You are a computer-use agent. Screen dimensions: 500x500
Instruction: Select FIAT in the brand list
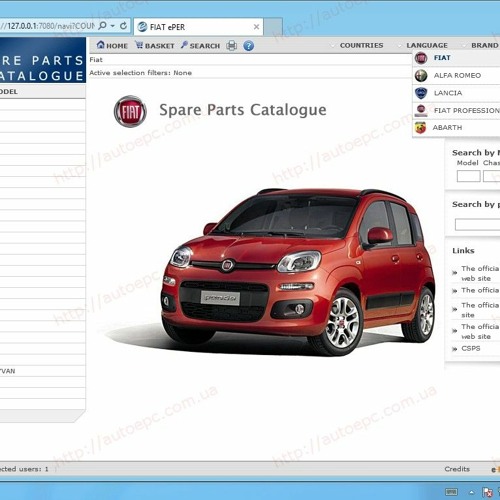point(456,58)
